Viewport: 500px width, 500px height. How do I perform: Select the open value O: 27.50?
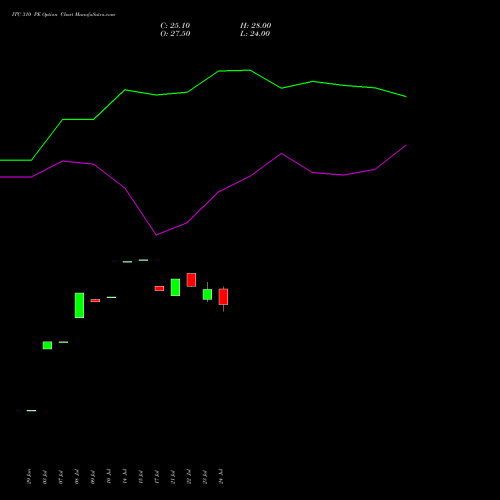(x=175, y=34)
